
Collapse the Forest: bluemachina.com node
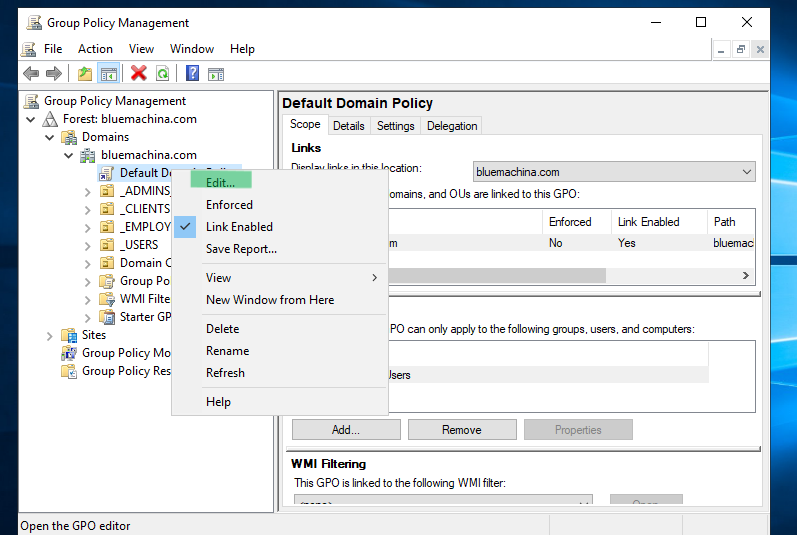(31, 119)
